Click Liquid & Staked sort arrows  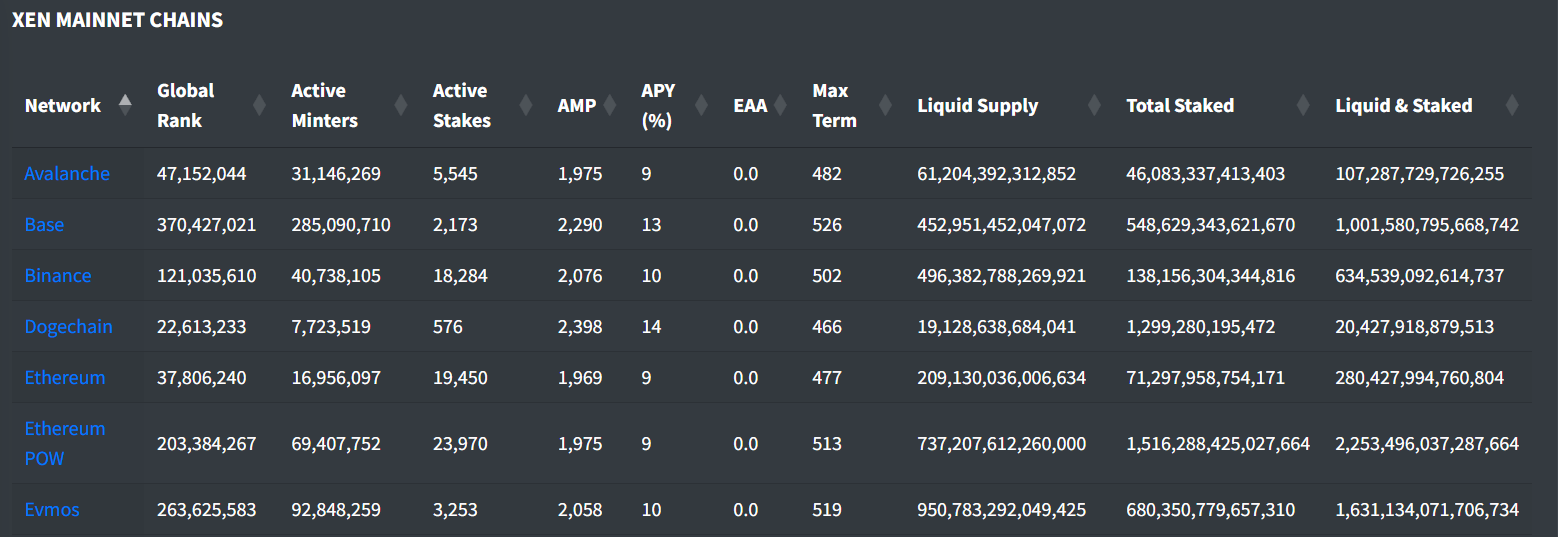tap(1511, 105)
